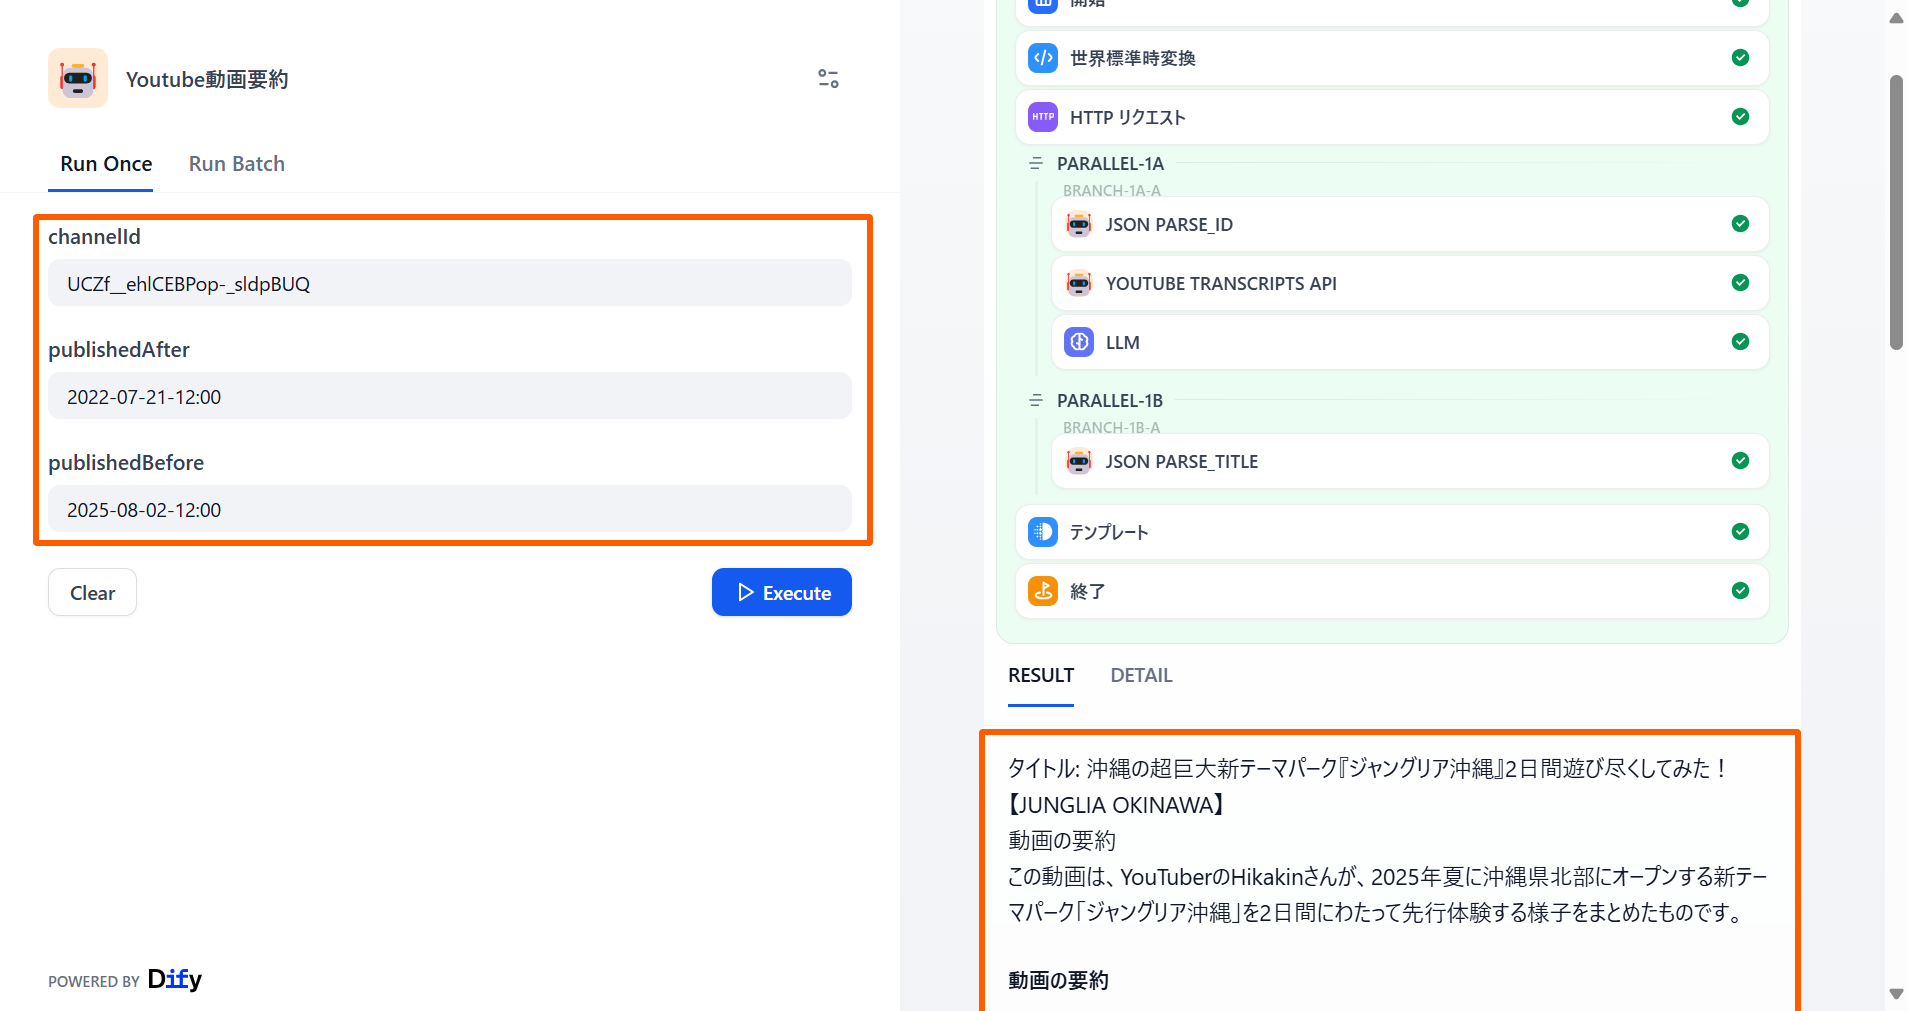This screenshot has width=1908, height=1011.
Task: Click the テンプレート node icon
Action: pyautogui.click(x=1043, y=532)
